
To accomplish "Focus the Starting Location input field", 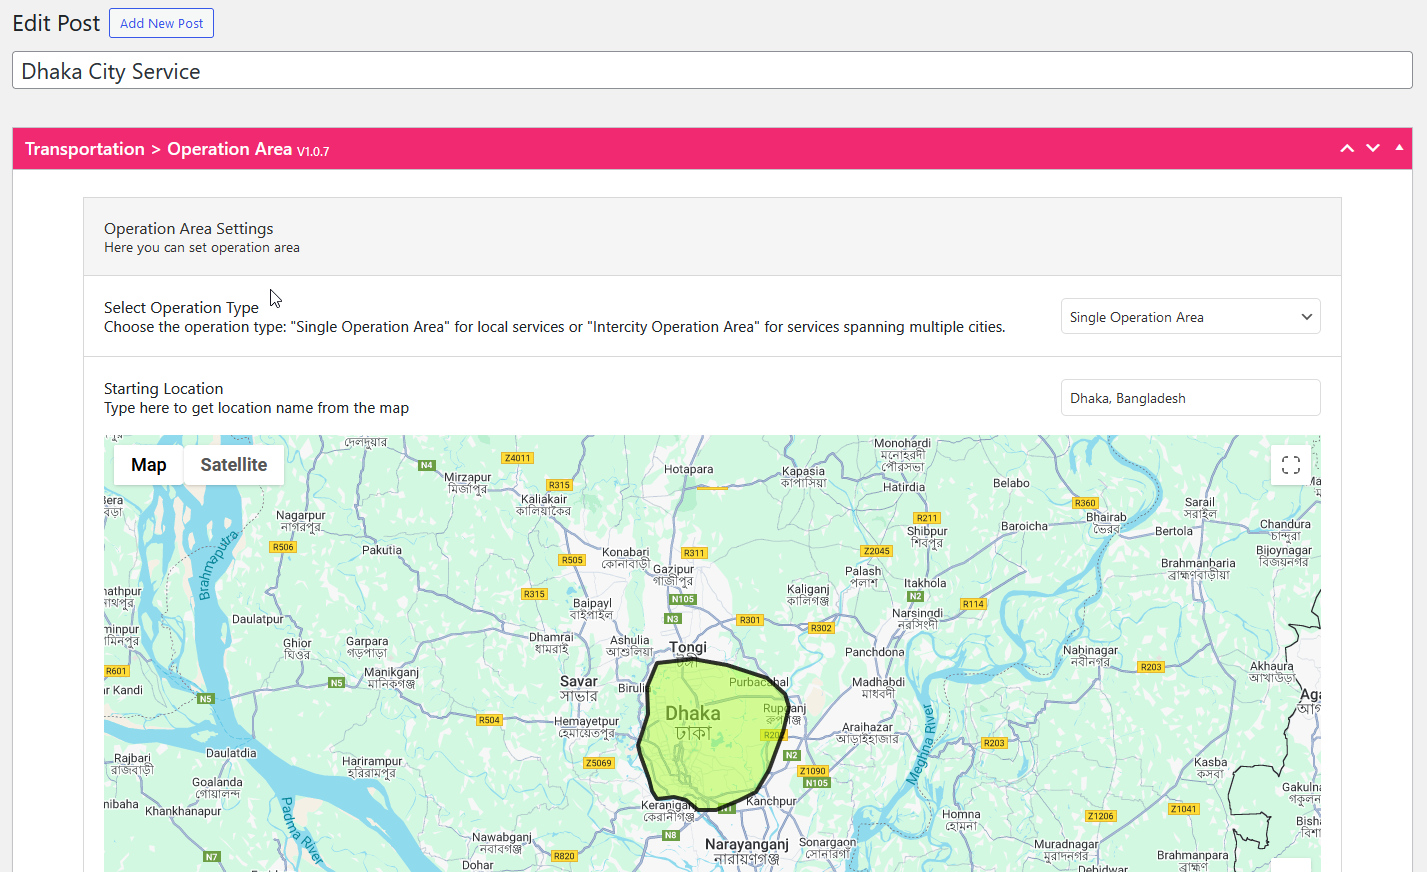I will pos(1190,398).
